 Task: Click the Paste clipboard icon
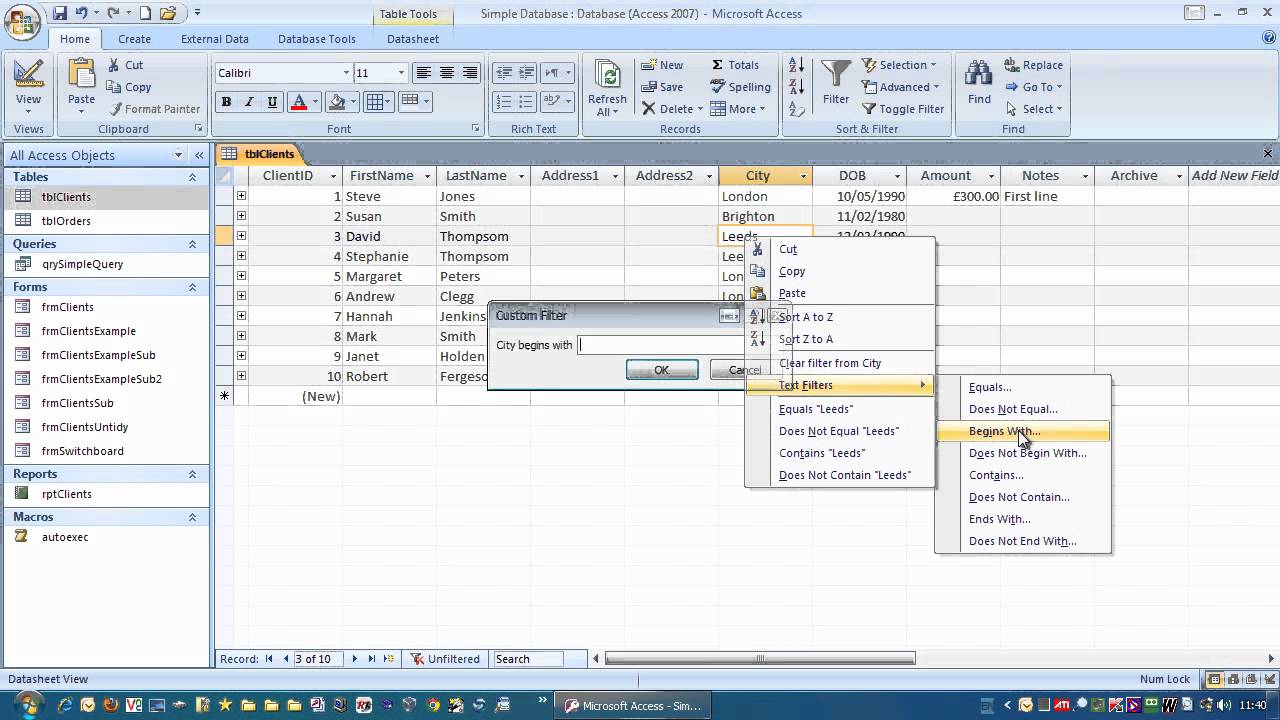tap(81, 73)
